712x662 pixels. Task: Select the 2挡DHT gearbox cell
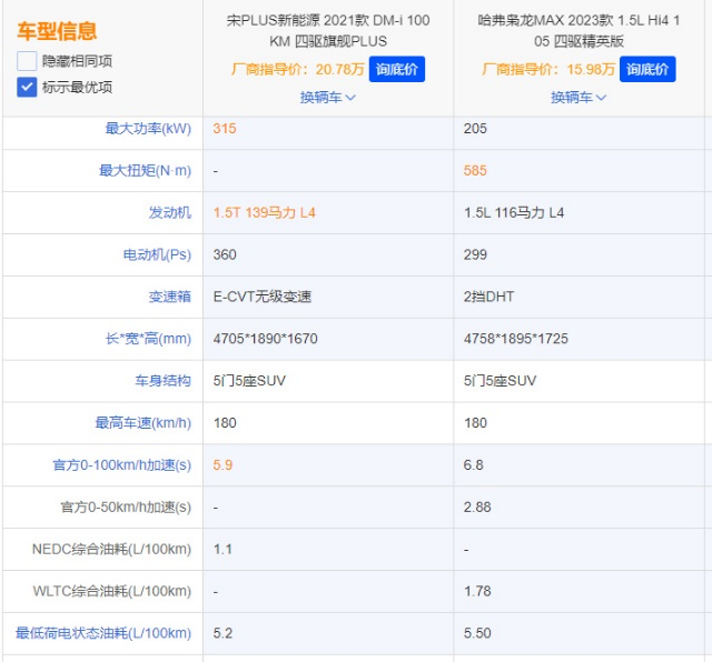tap(489, 296)
